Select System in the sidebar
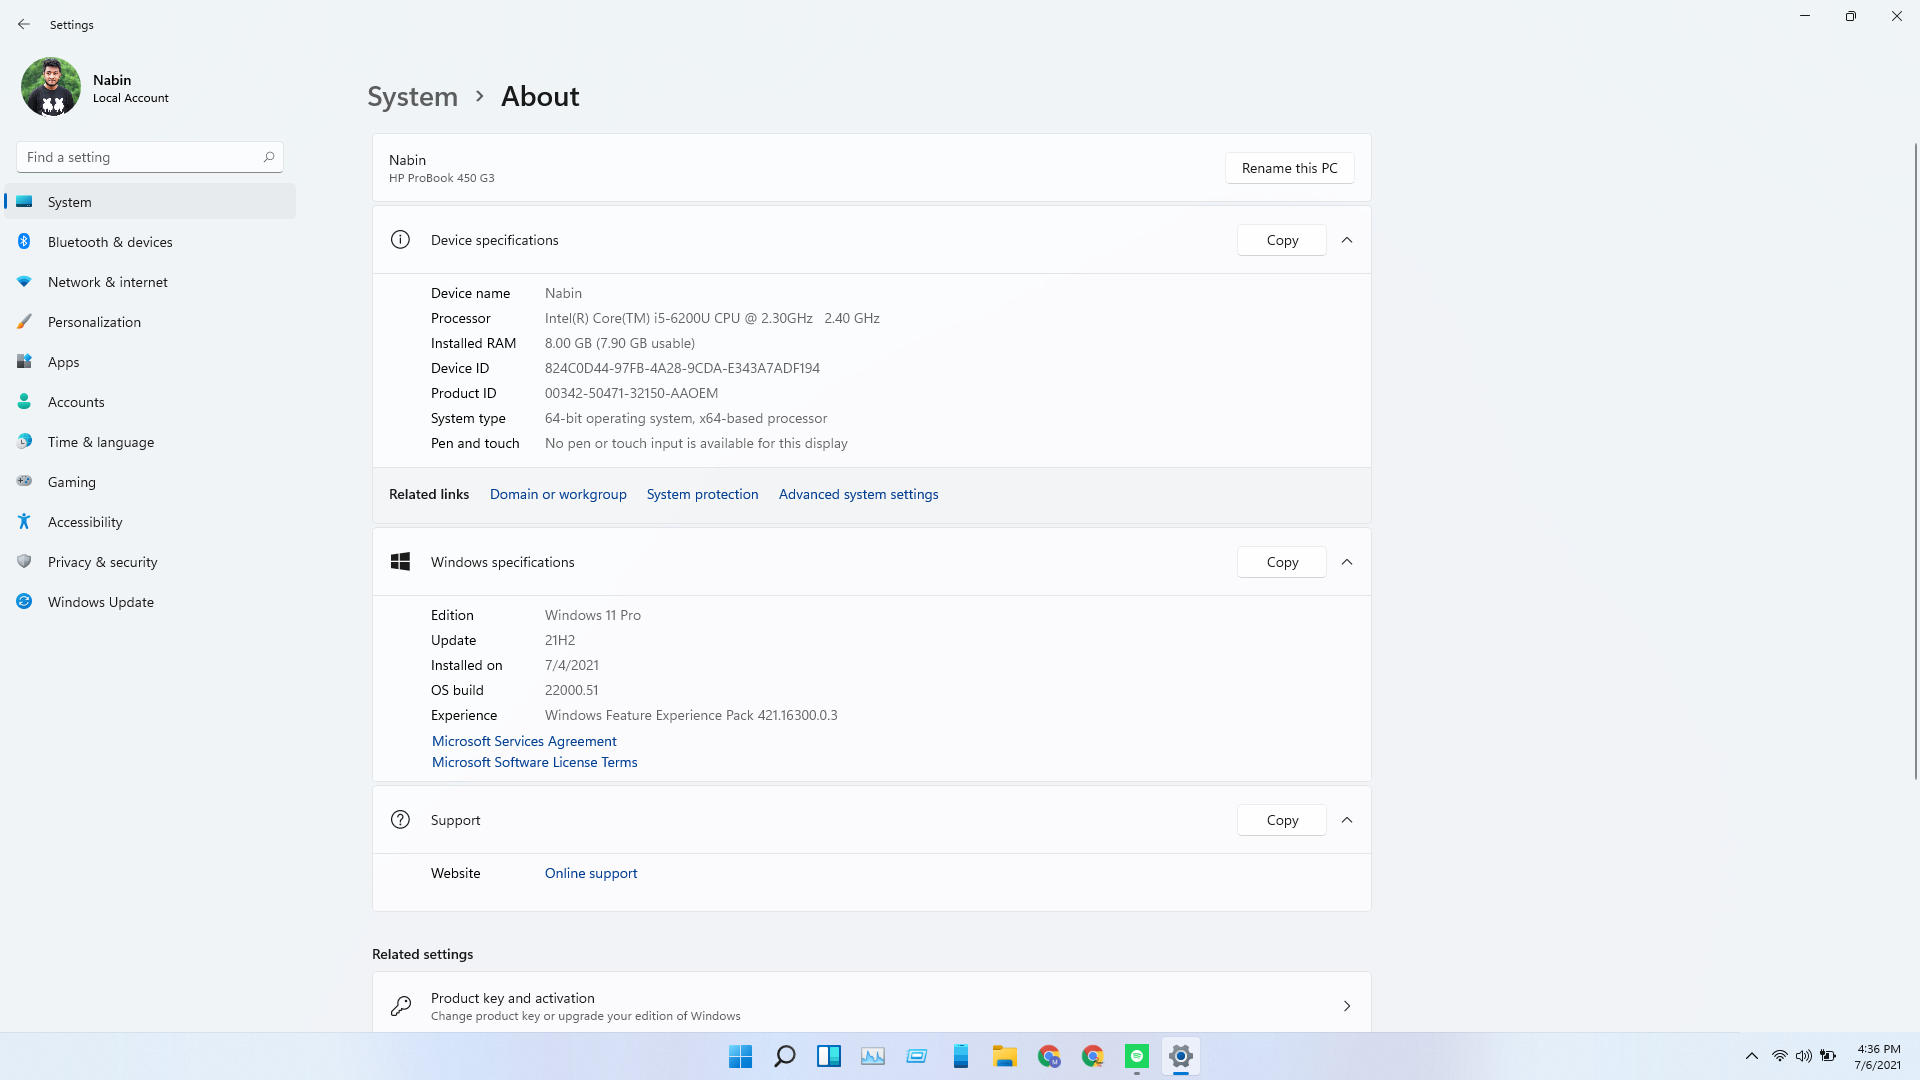 click(150, 202)
